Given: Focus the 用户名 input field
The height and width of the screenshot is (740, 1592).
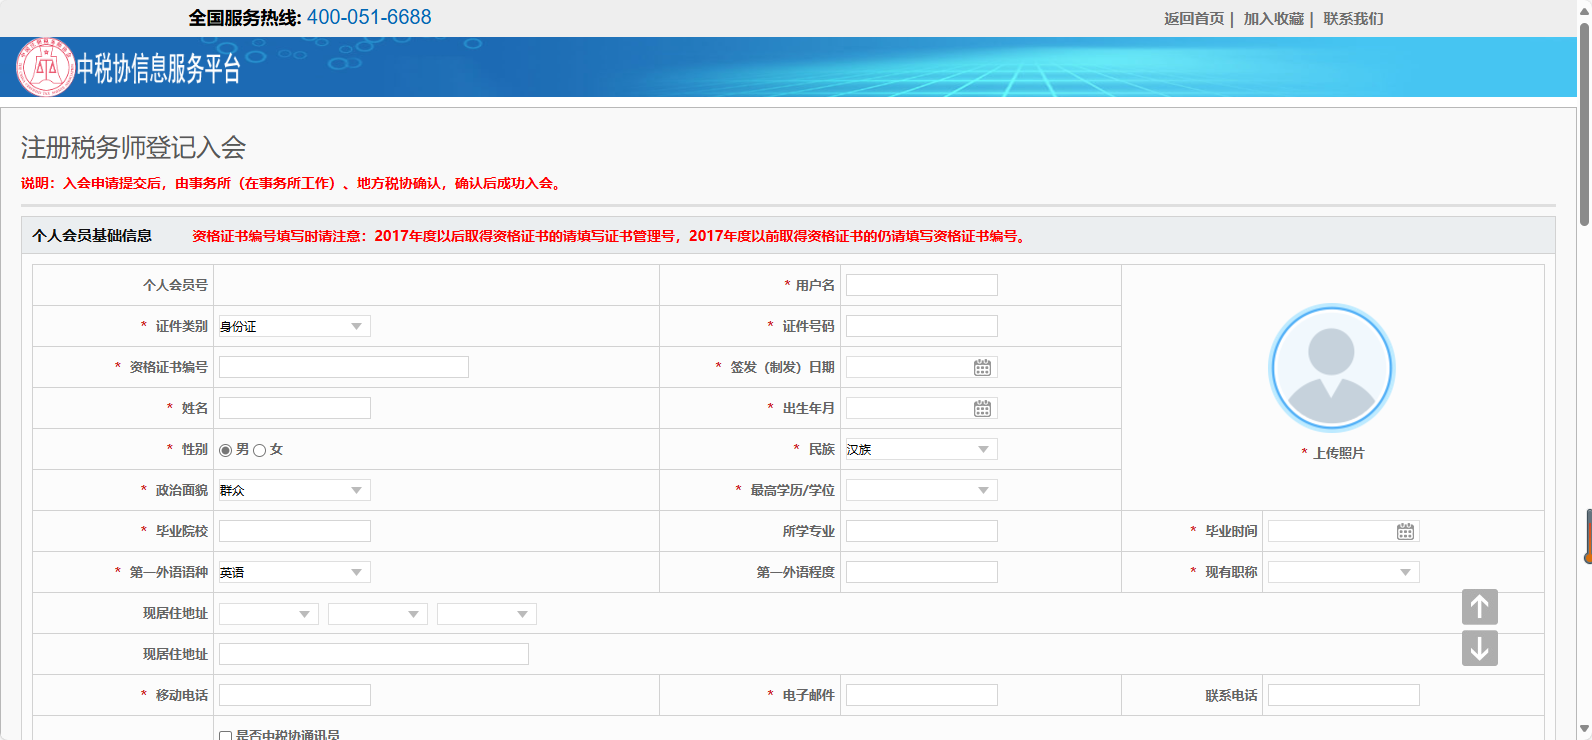Looking at the screenshot, I should 921,285.
